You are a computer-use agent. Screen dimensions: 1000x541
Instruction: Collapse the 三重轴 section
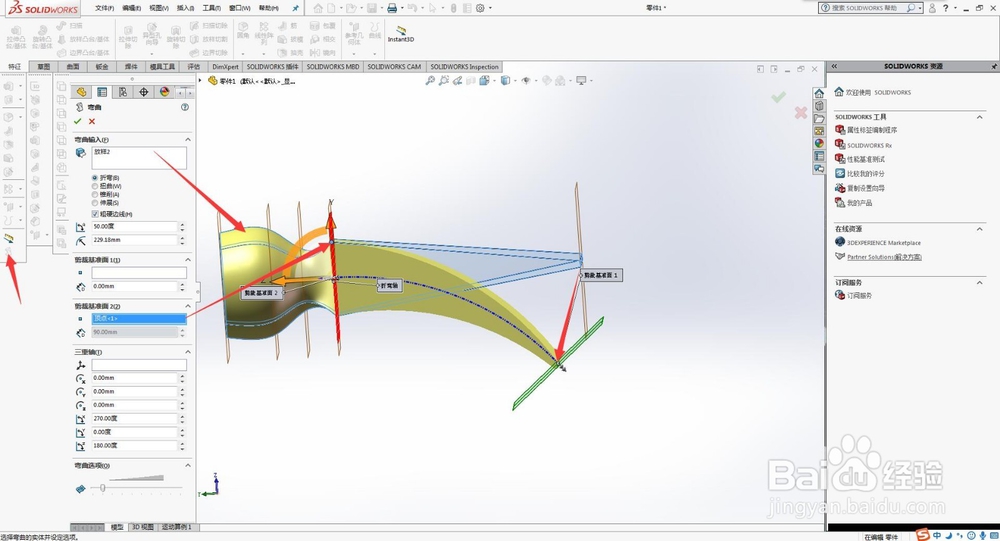tap(188, 352)
